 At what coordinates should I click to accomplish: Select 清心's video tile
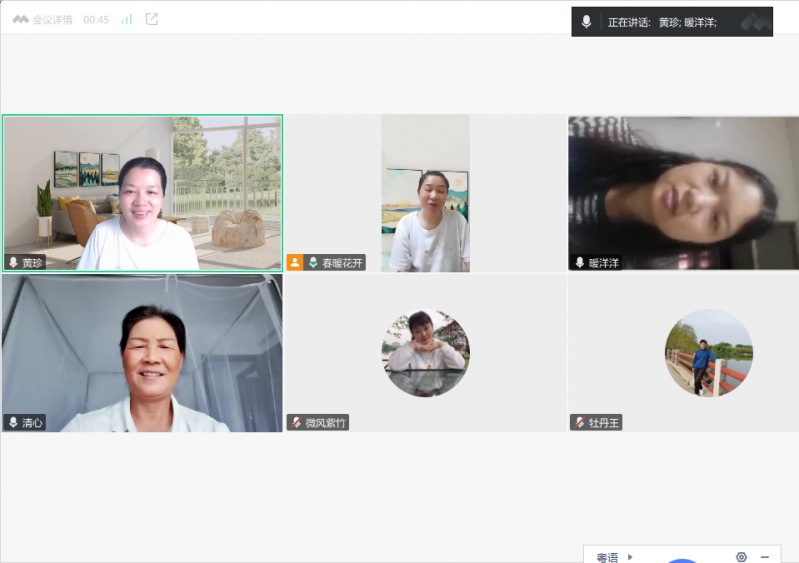click(x=142, y=352)
